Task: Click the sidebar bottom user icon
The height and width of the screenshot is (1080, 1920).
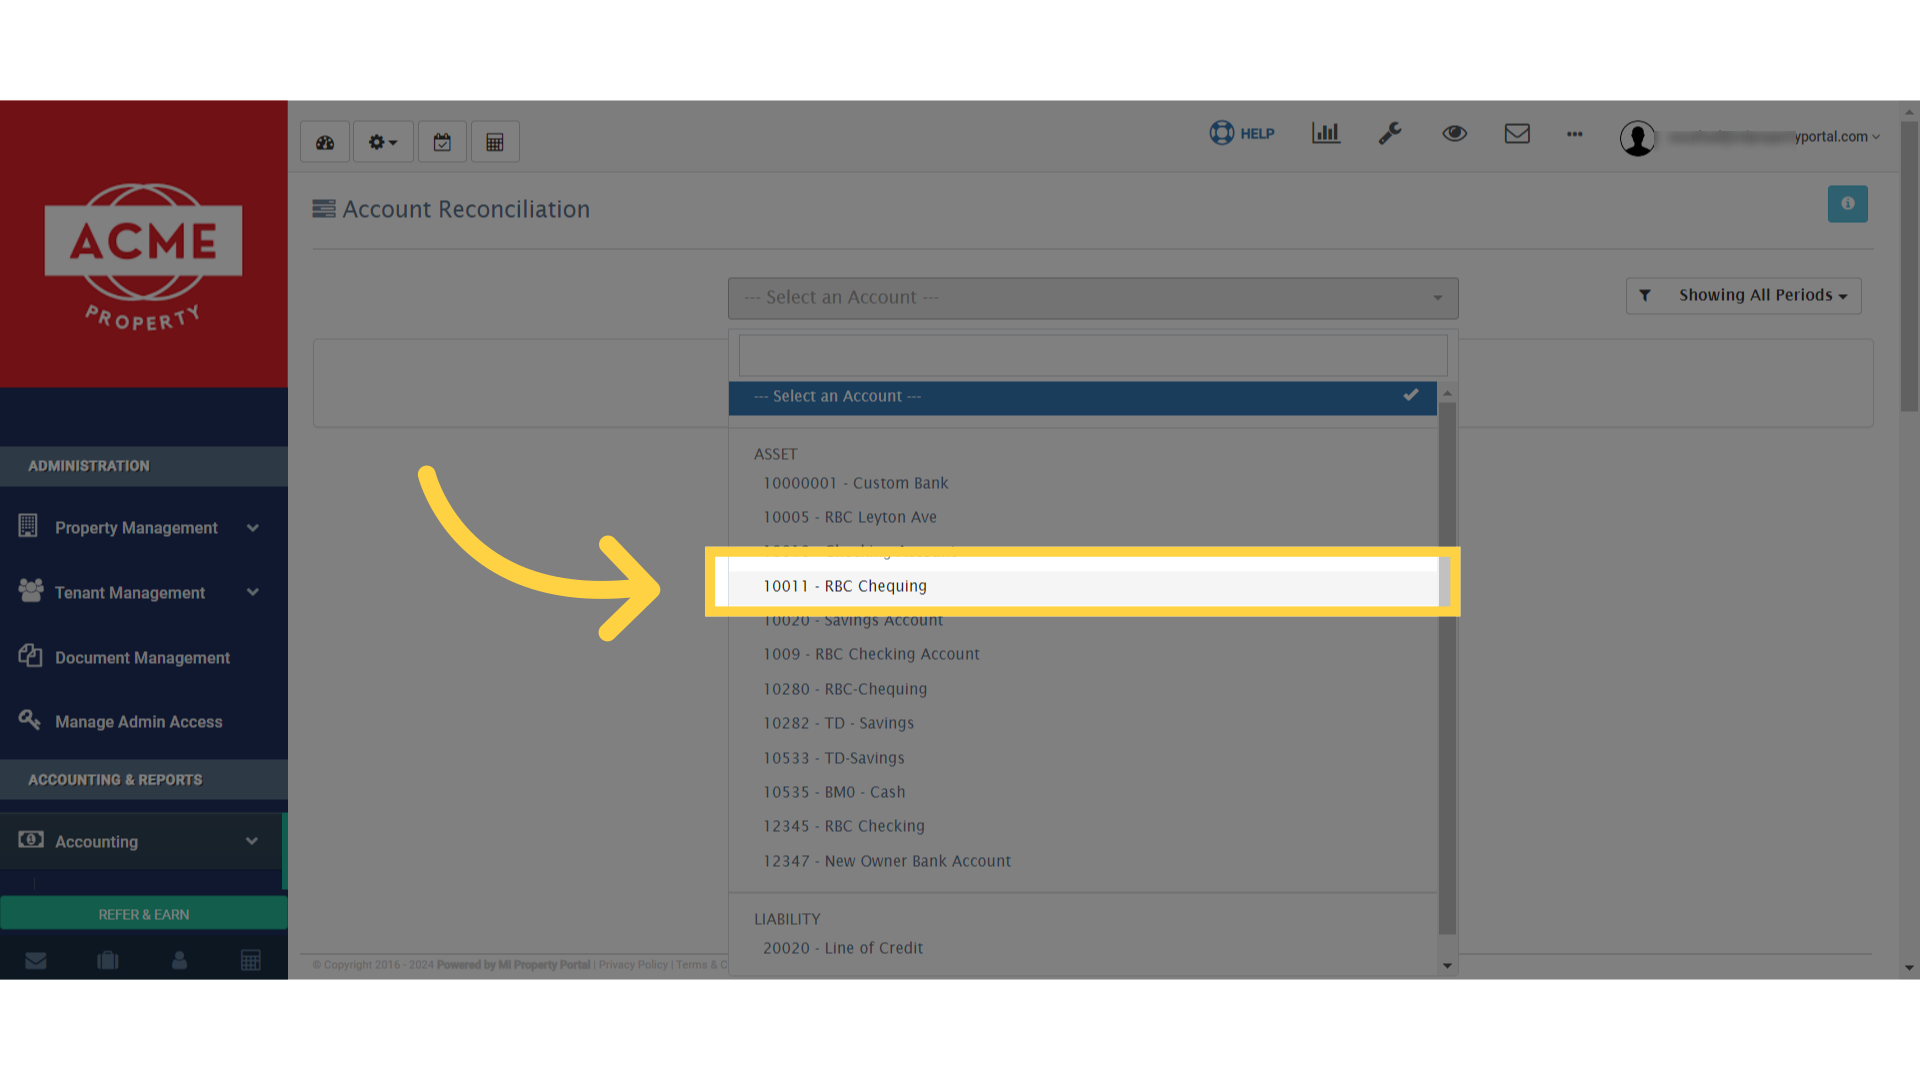Action: (x=179, y=960)
